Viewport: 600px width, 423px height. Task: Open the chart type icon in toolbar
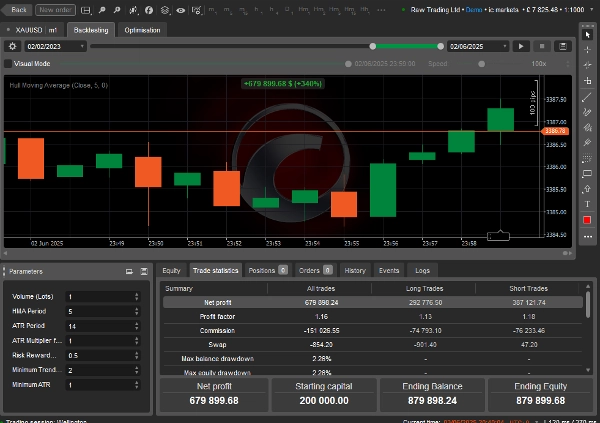click(196, 10)
